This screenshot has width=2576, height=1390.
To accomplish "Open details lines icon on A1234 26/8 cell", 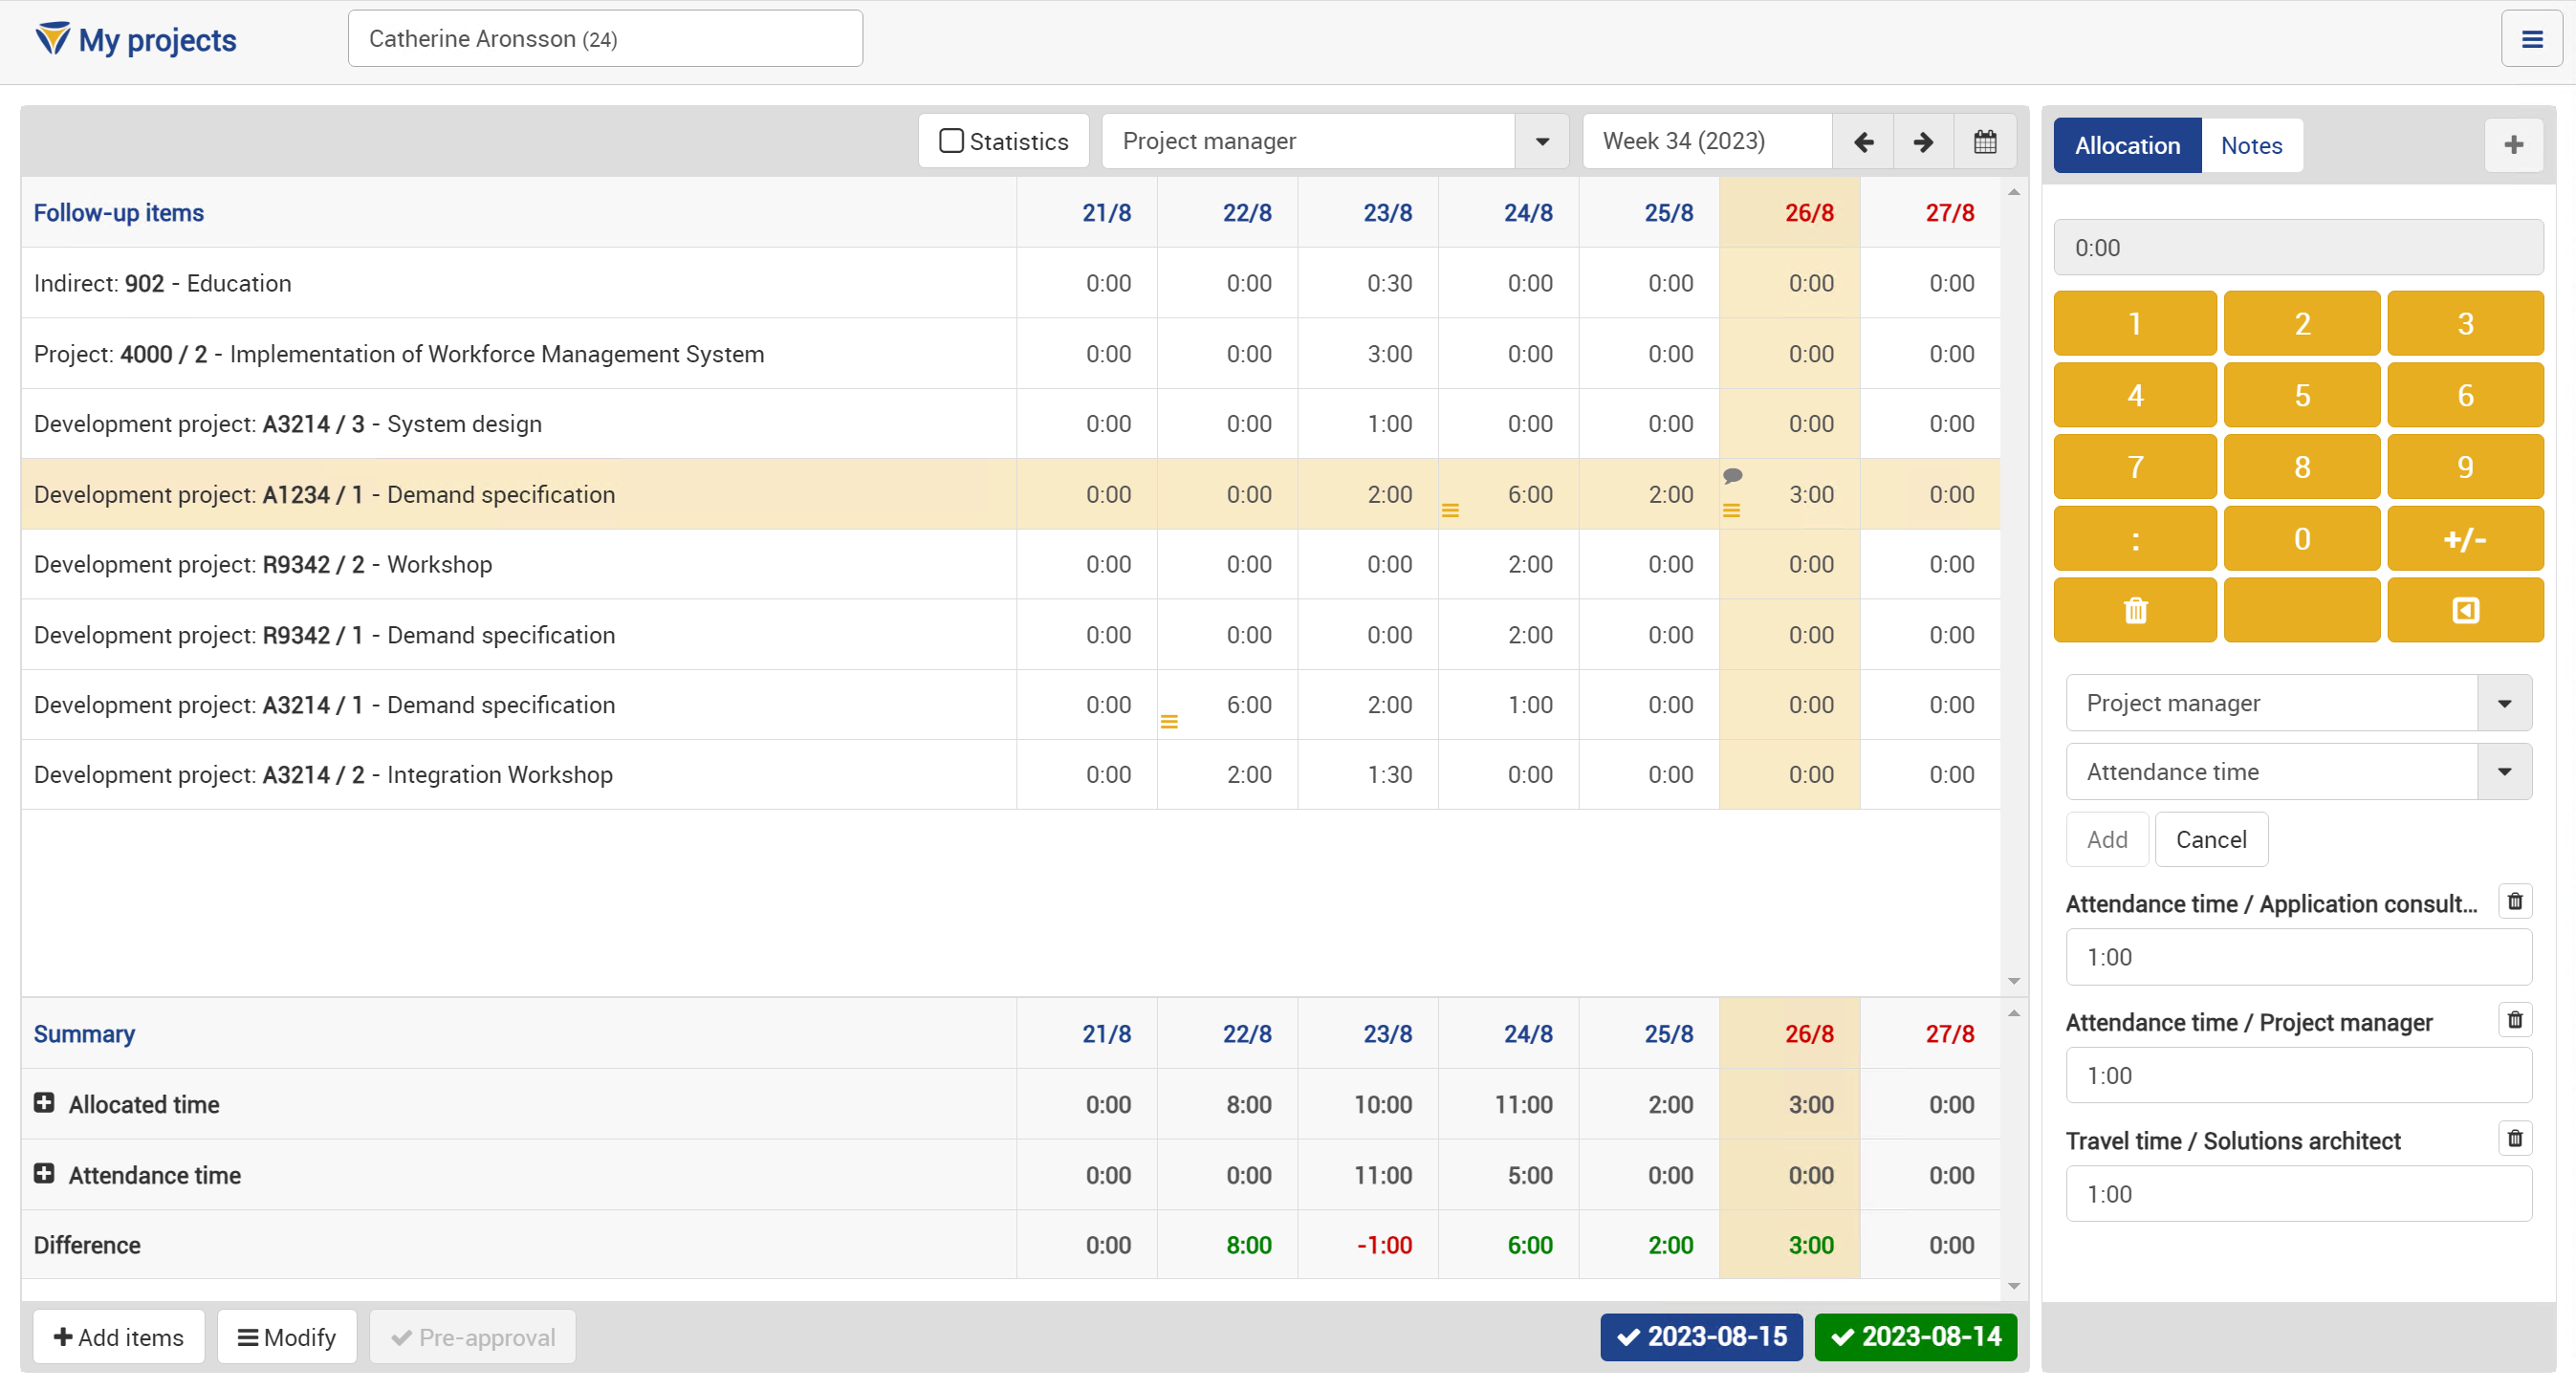I will pyautogui.click(x=1731, y=511).
